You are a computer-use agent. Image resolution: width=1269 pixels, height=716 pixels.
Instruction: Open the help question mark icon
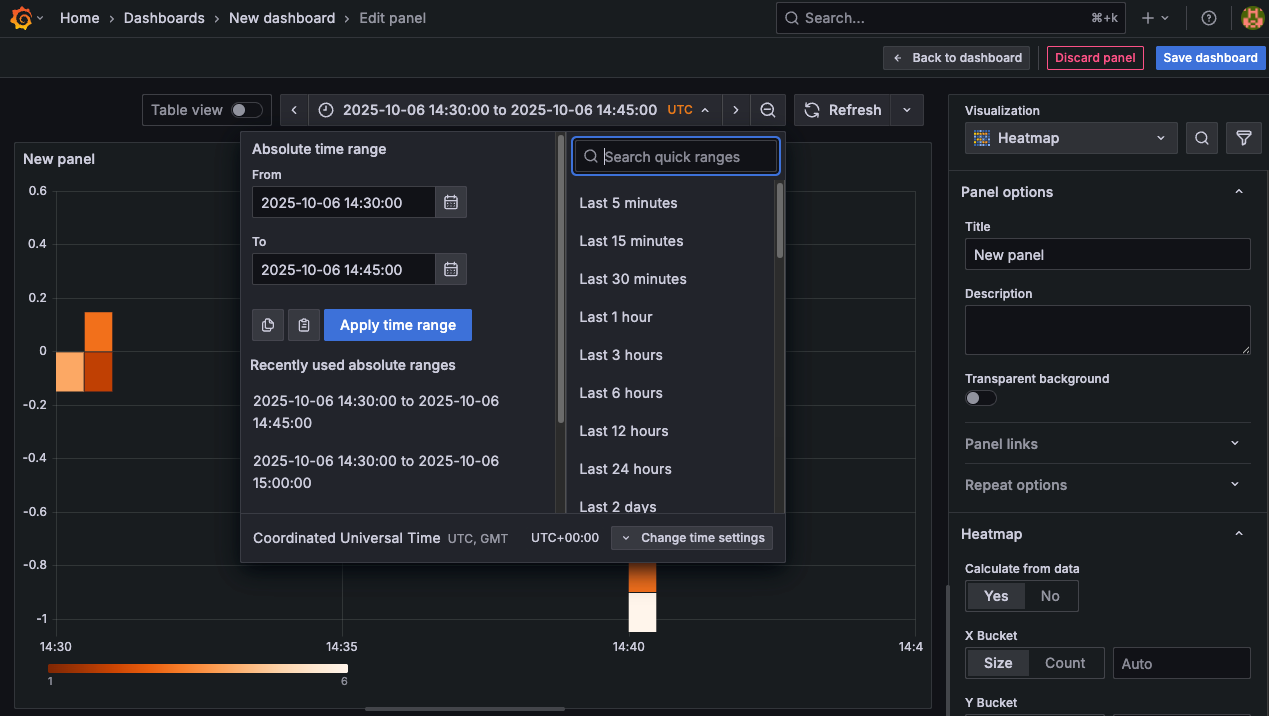point(1208,18)
